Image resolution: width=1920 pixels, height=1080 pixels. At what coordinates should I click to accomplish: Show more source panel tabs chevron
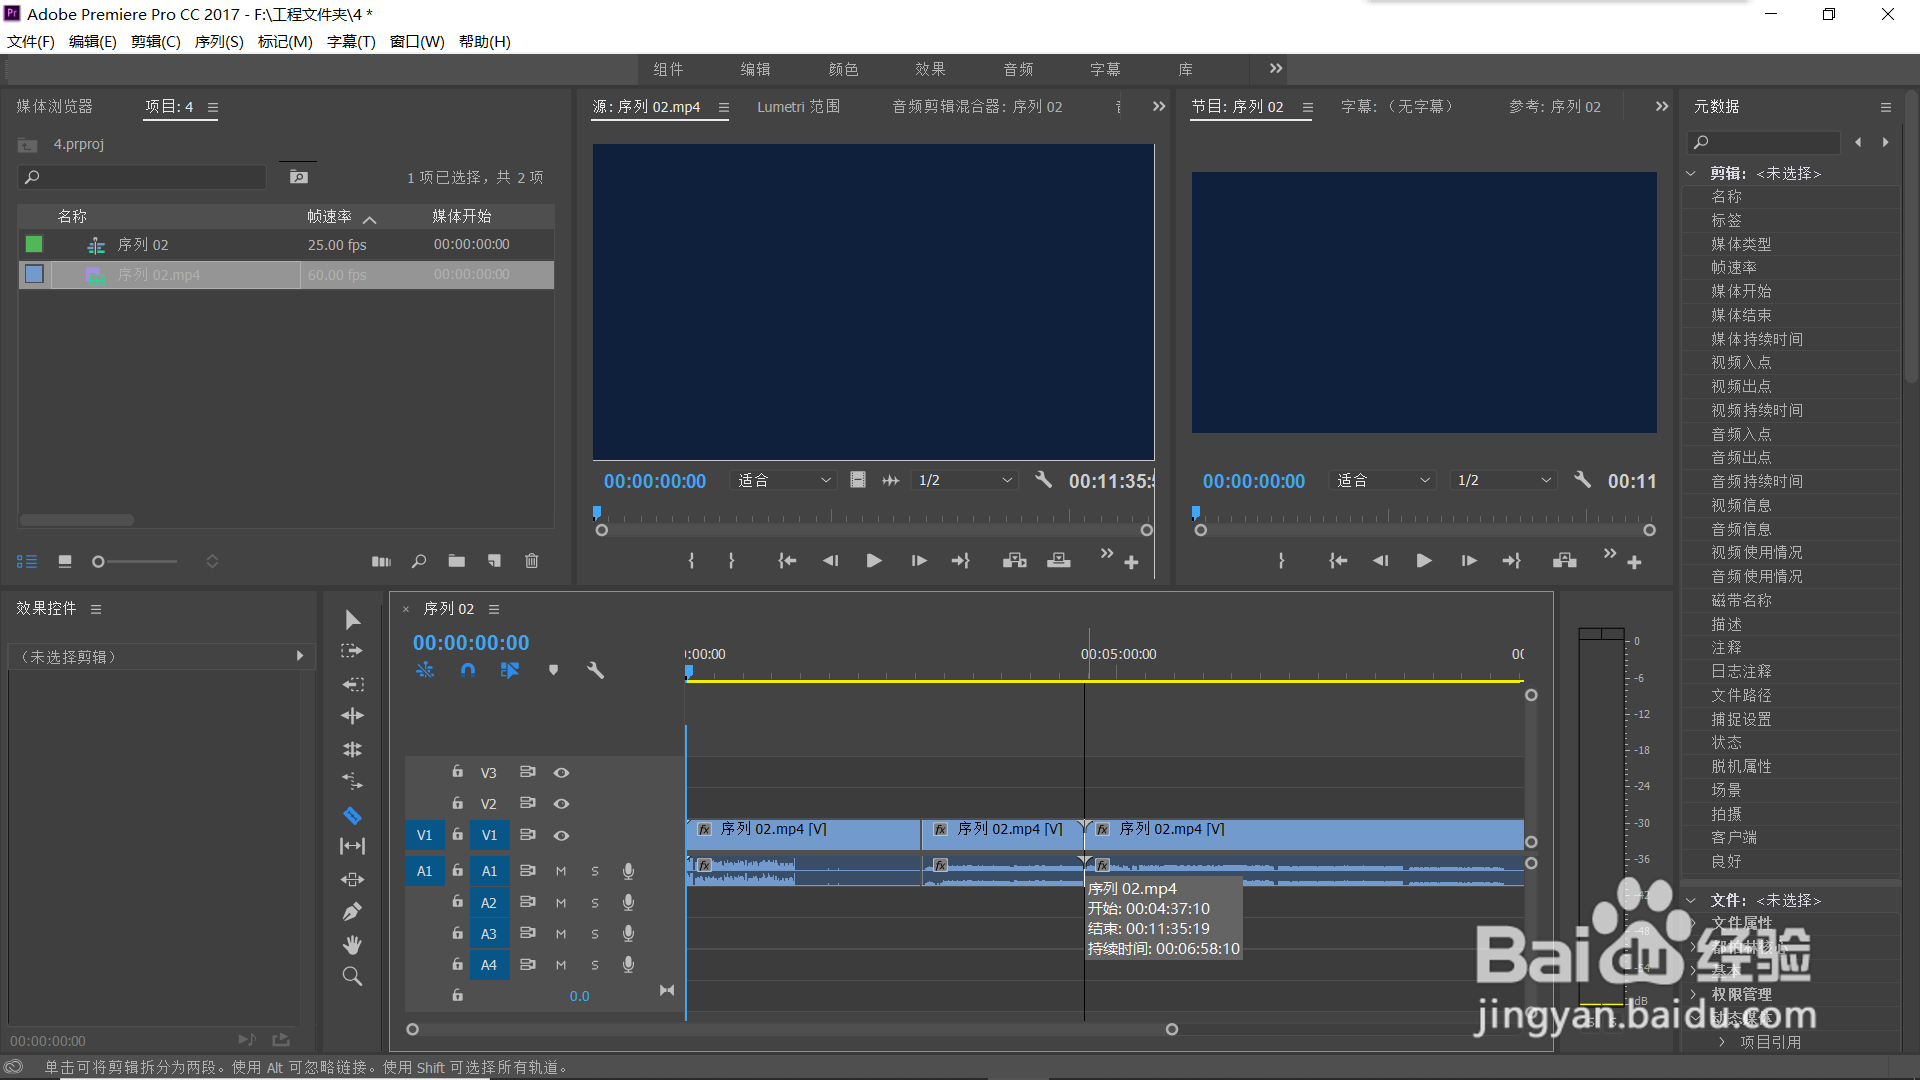coord(1159,107)
